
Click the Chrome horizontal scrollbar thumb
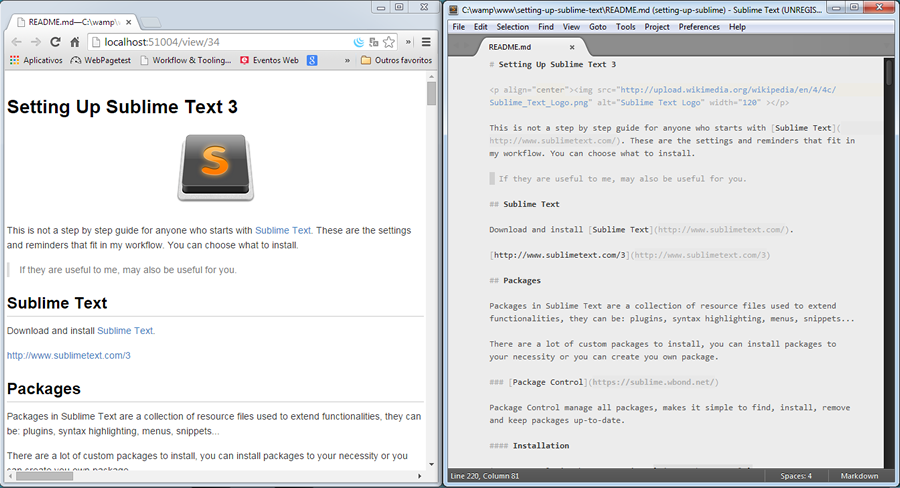click(x=44, y=476)
